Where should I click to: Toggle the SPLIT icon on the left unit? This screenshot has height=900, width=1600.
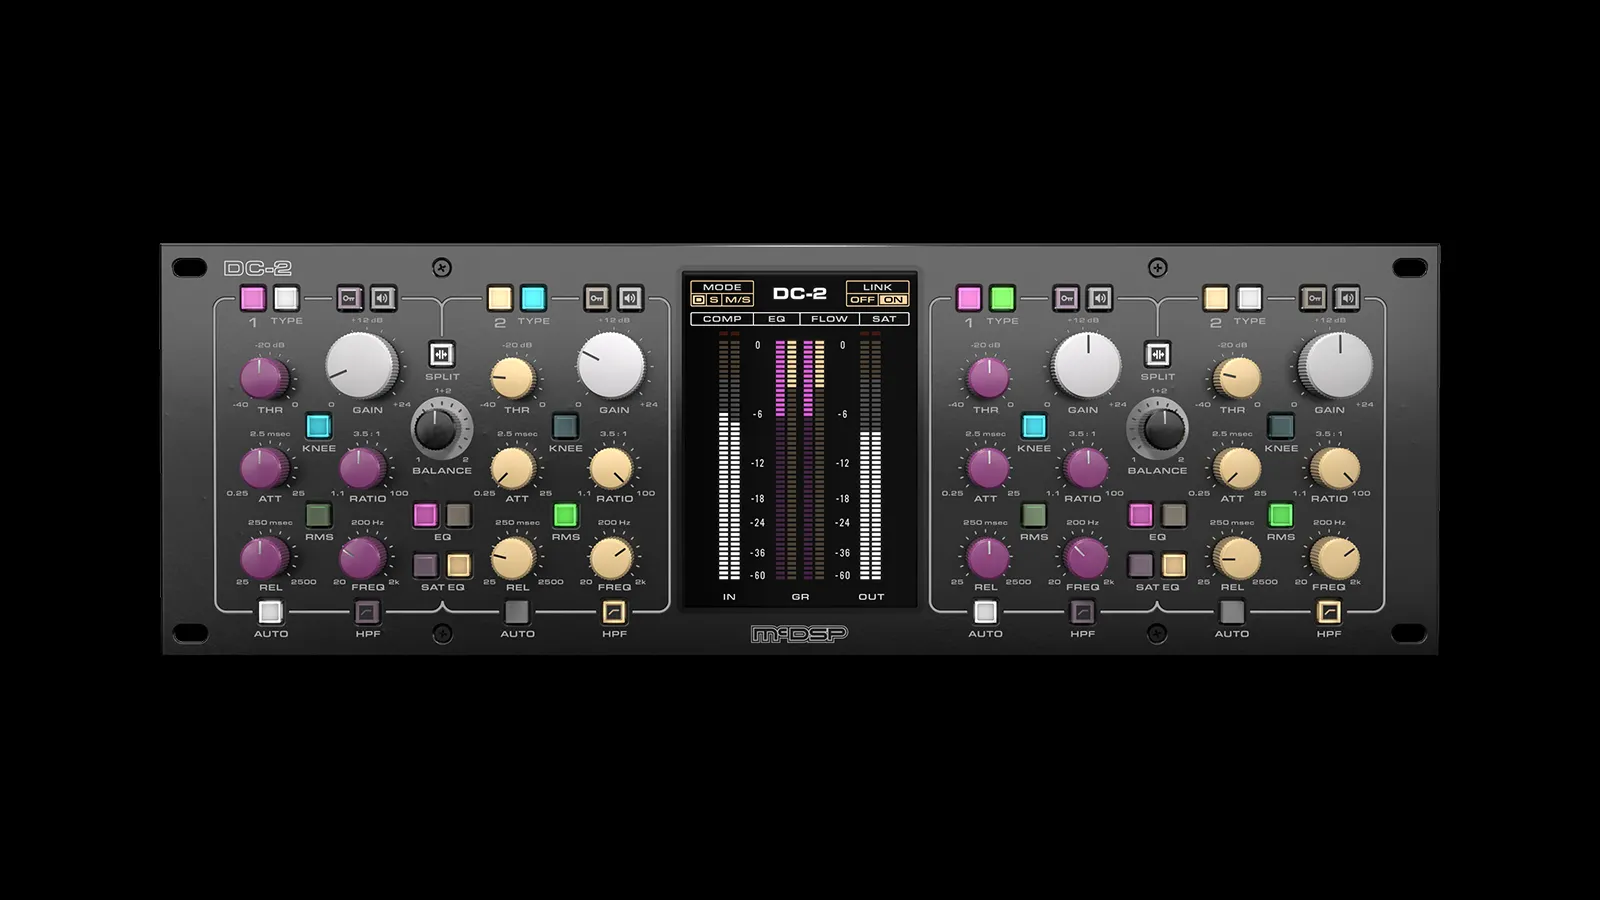(x=442, y=354)
